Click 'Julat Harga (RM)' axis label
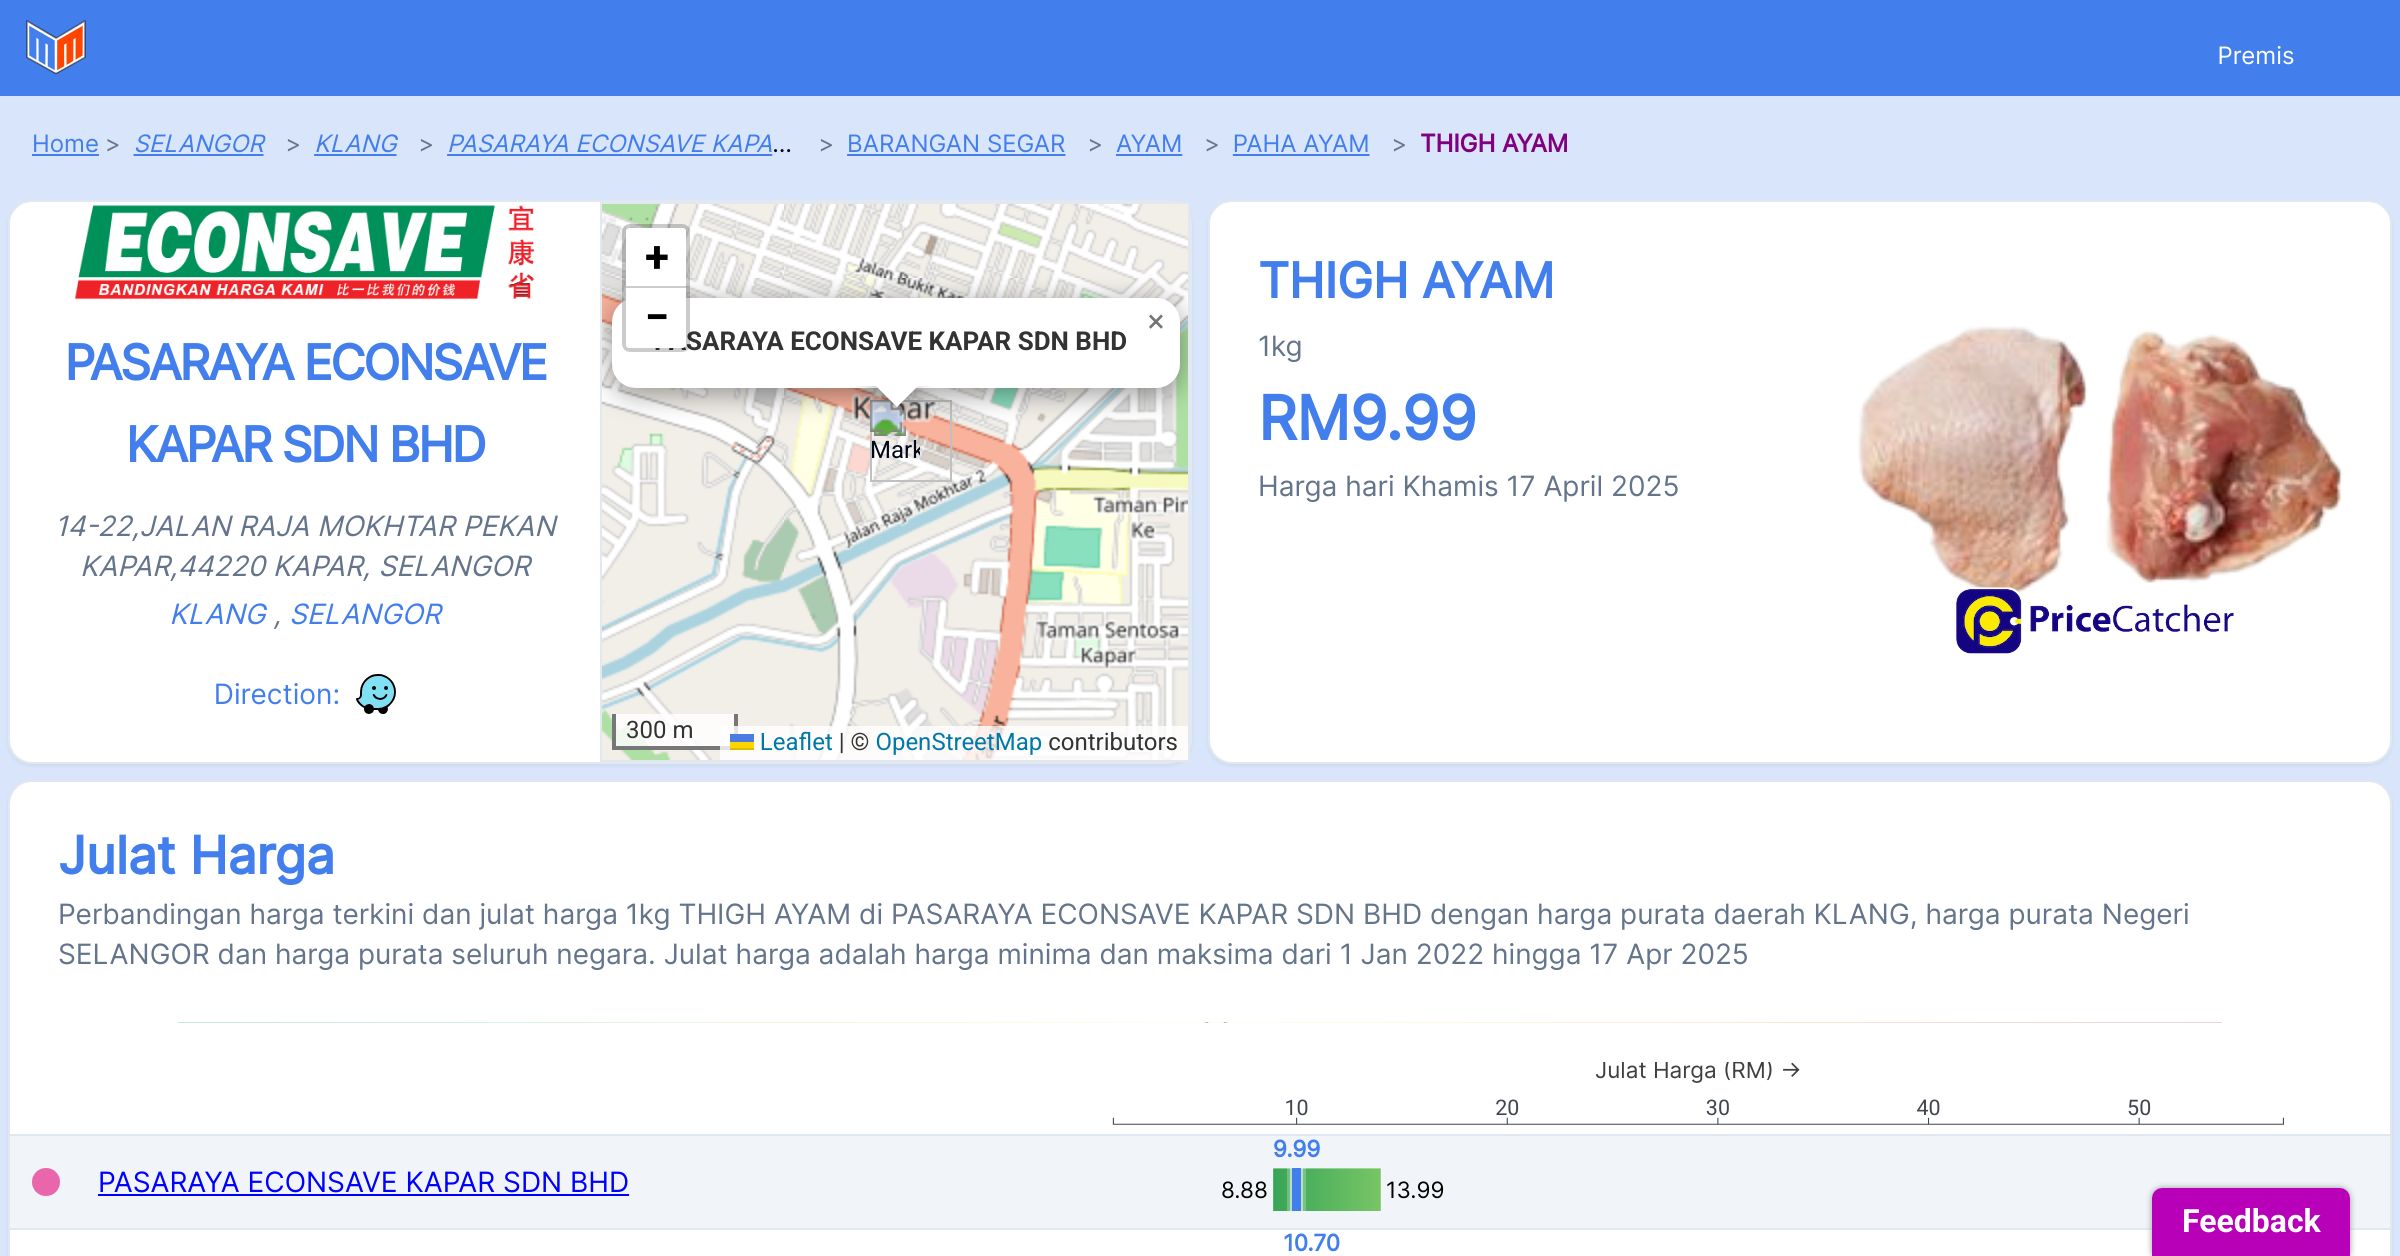Viewport: 2400px width, 1256px height. 1698,1070
